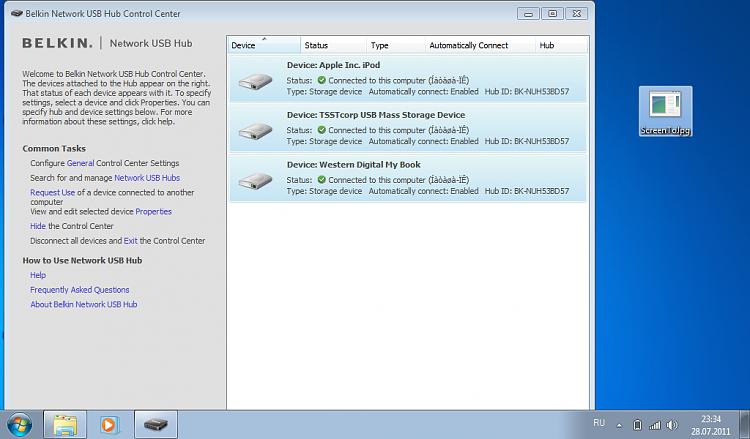Sort by Automatically Connect column header

480,45
